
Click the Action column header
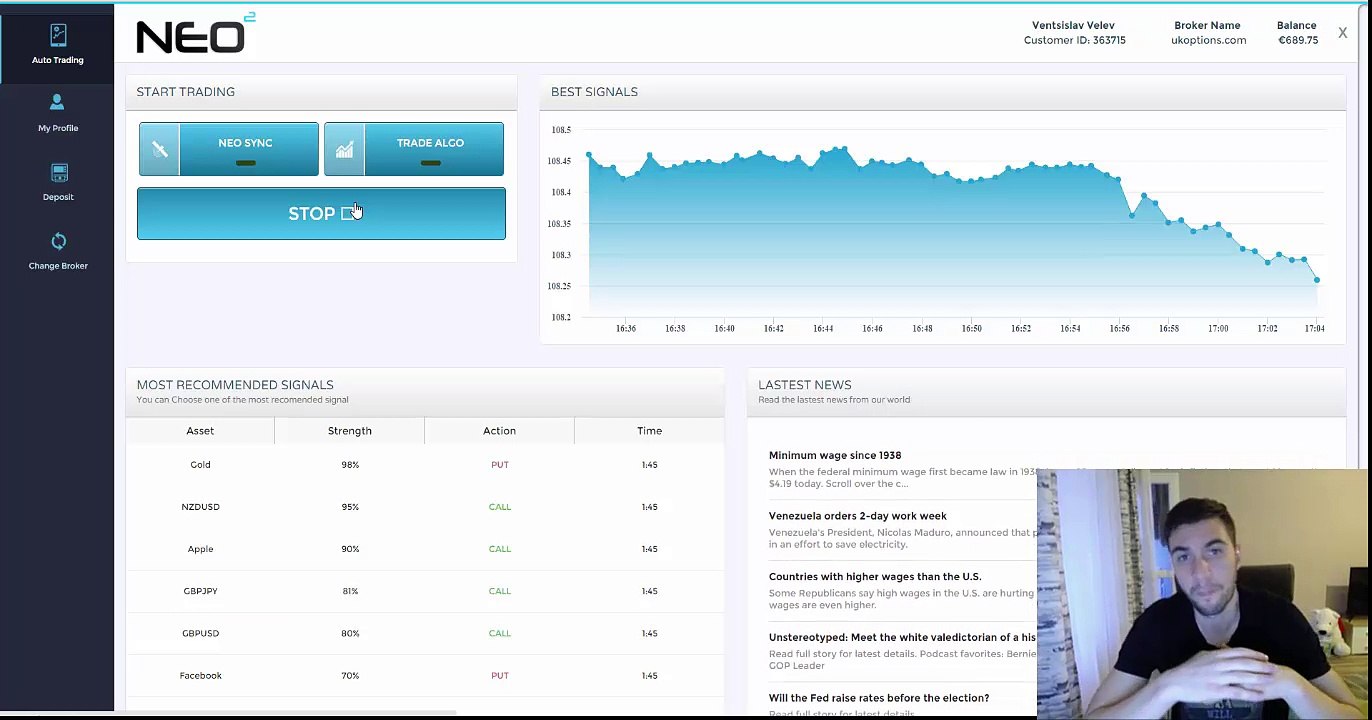[500, 431]
